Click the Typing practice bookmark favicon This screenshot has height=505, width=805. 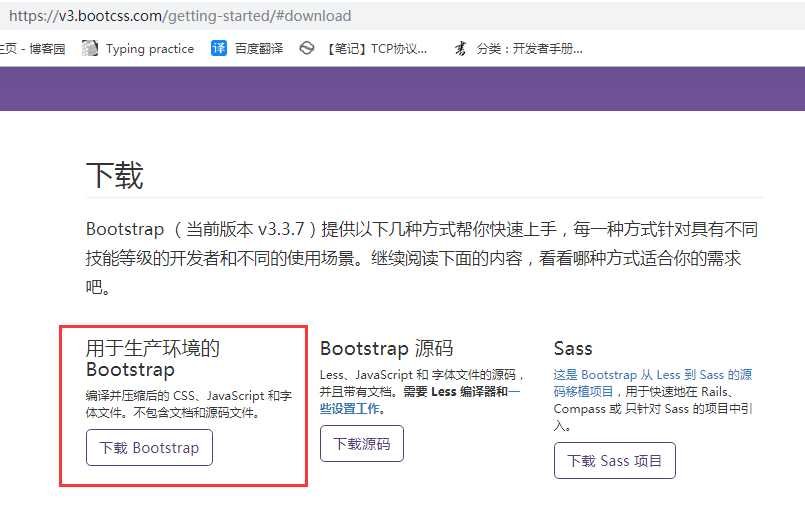click(x=90, y=48)
